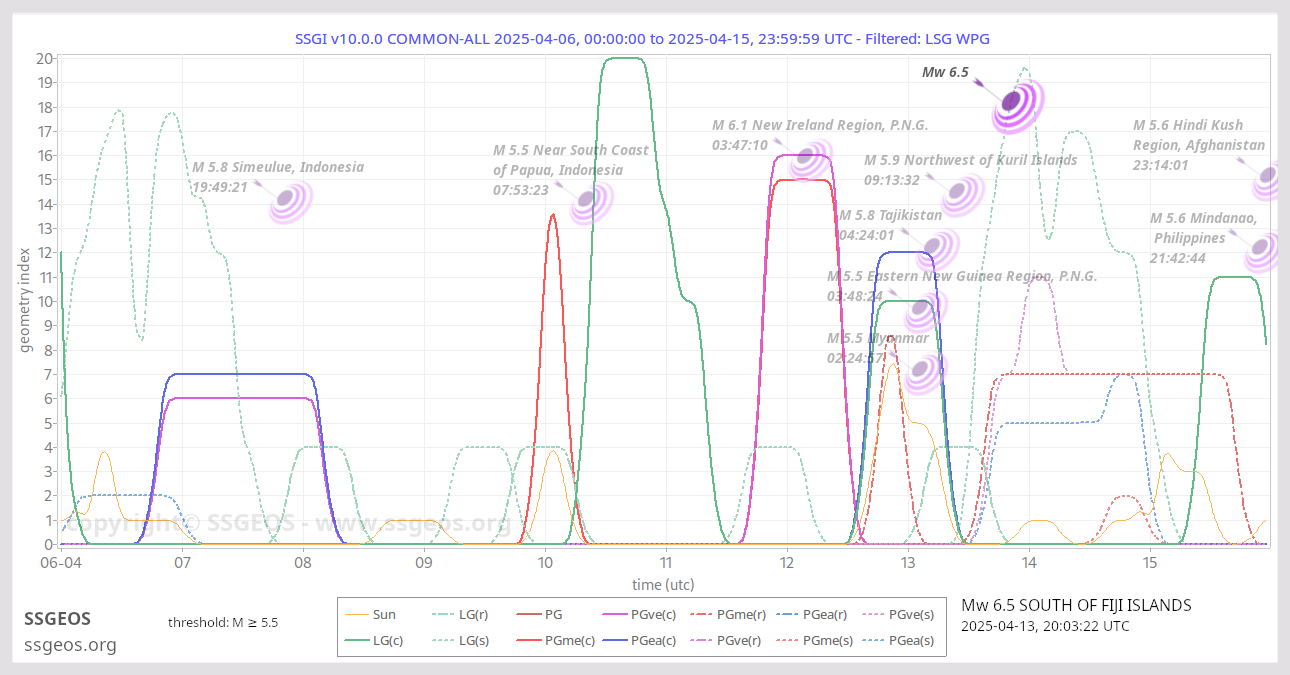The height and width of the screenshot is (675, 1290).
Task: Select the Myanmar M 5.5 earthquake marker
Action: (x=926, y=372)
